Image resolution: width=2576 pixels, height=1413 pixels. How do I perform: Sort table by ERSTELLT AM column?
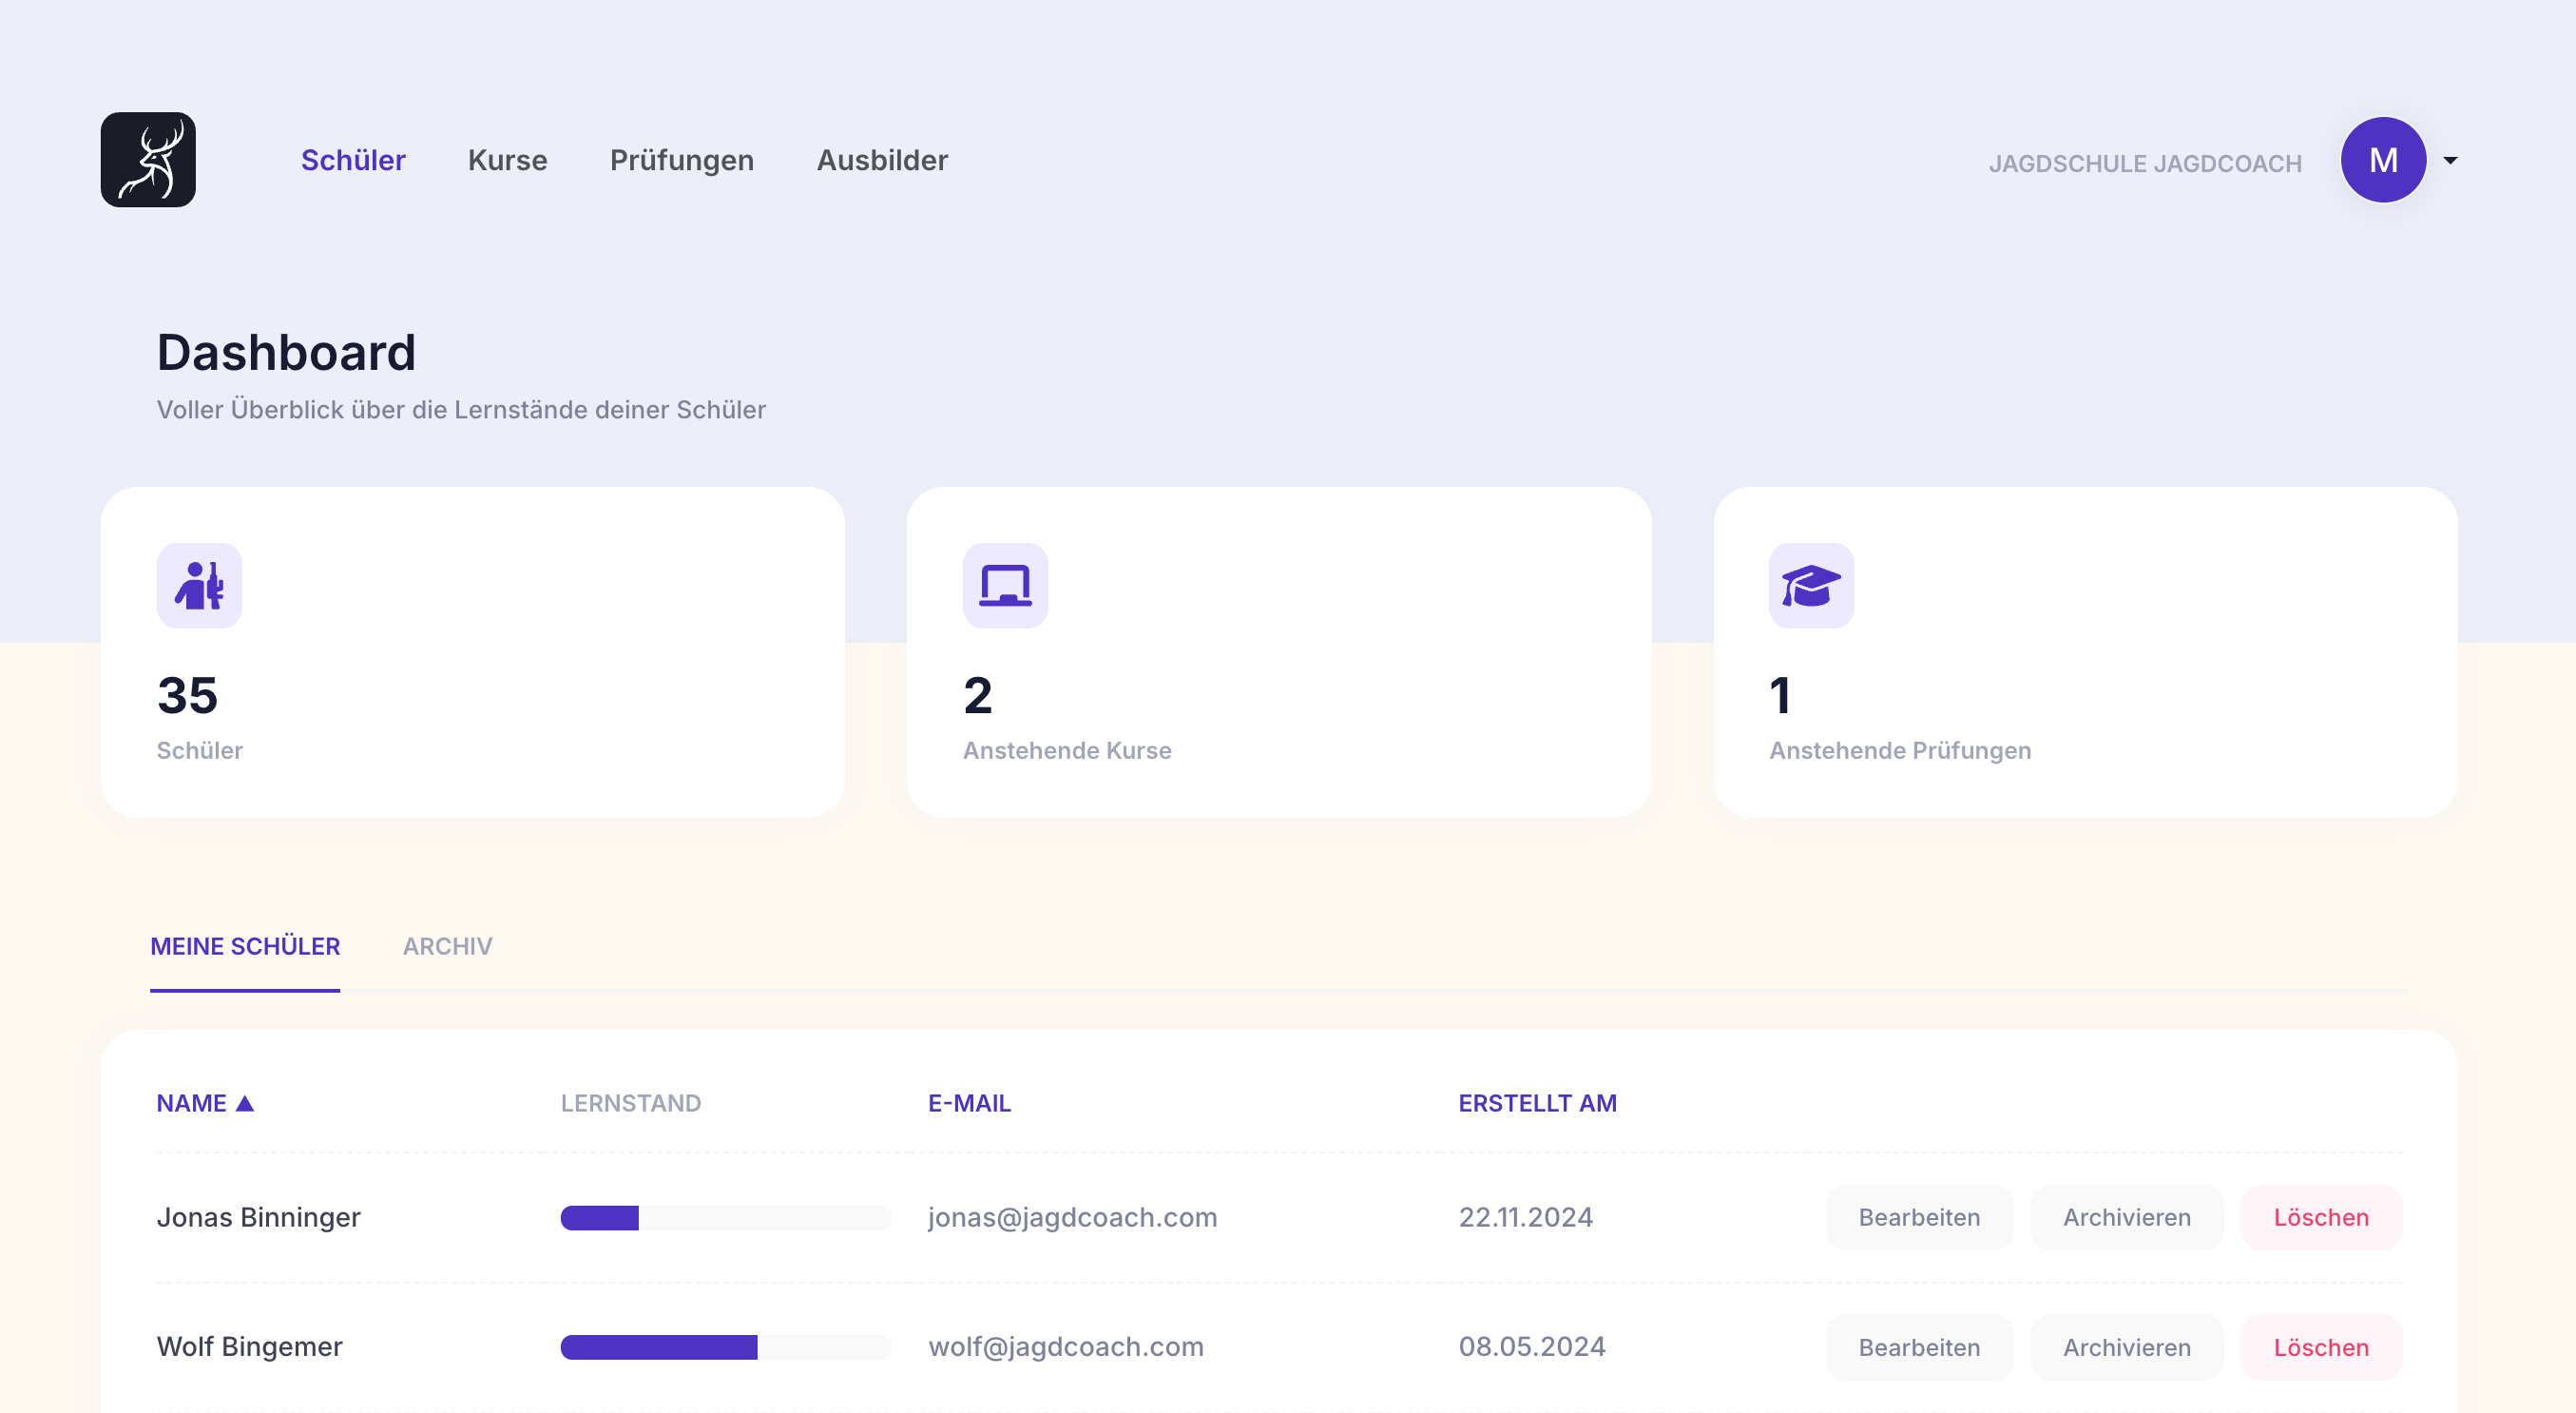[x=1537, y=1103]
